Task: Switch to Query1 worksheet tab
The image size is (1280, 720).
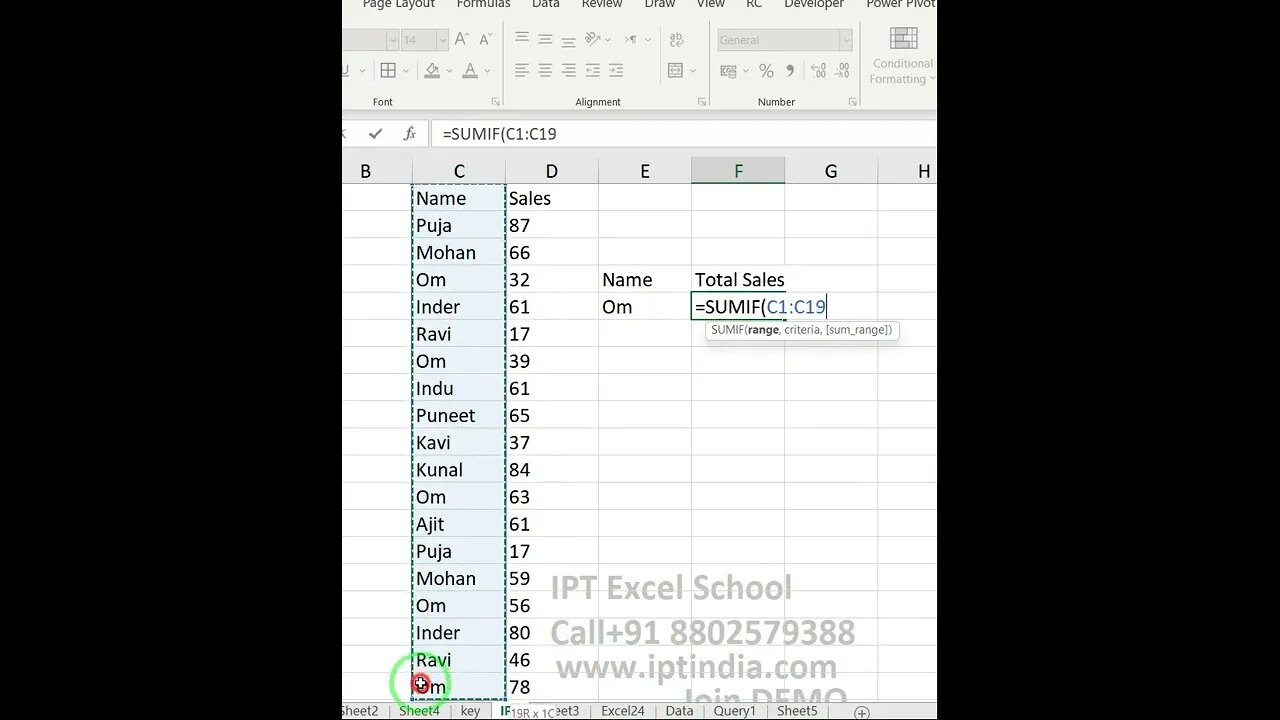Action: tap(734, 711)
